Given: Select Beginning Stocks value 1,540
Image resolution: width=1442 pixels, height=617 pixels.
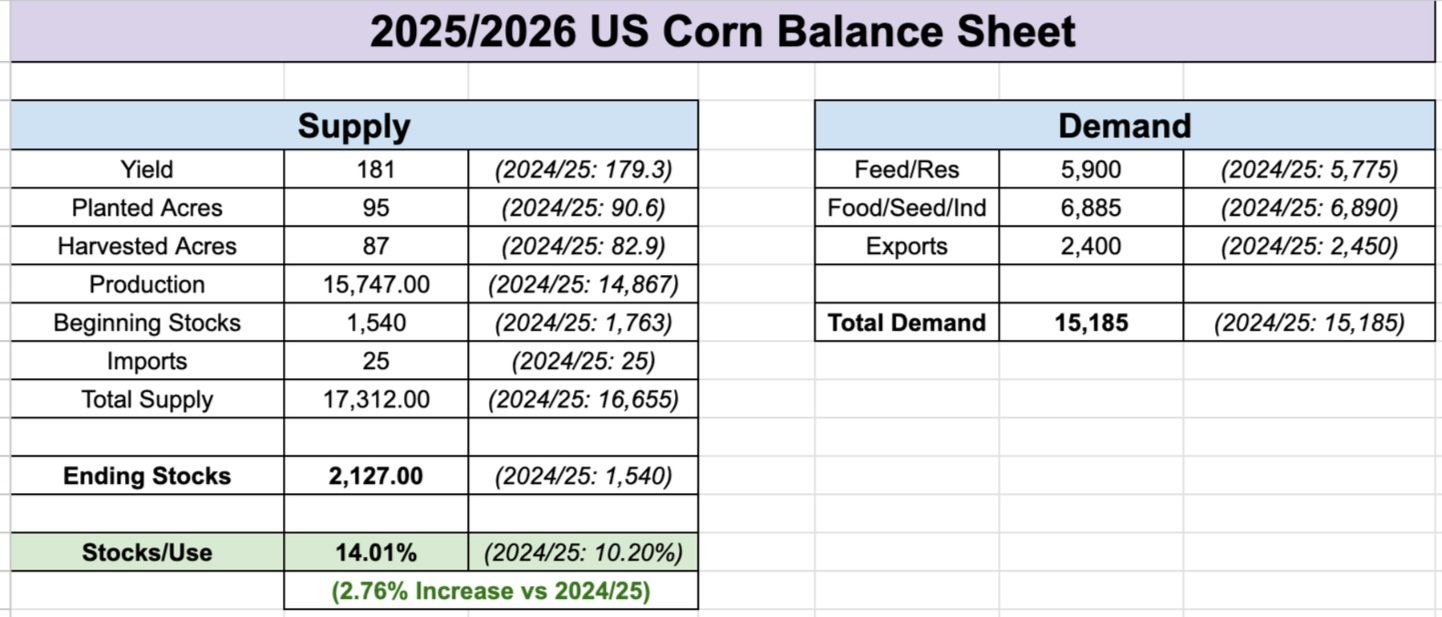Looking at the screenshot, I should coord(376,322).
